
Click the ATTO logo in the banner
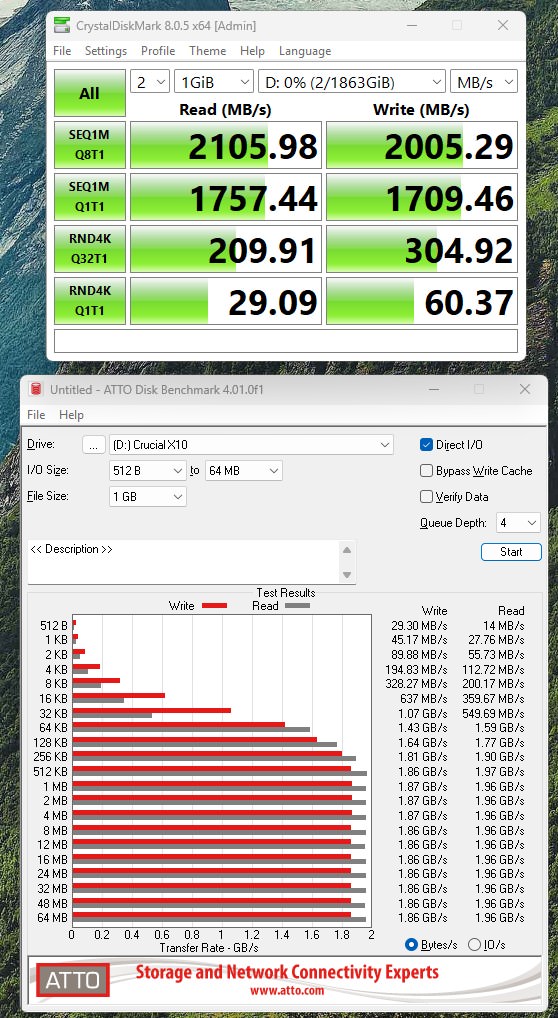tap(72, 980)
